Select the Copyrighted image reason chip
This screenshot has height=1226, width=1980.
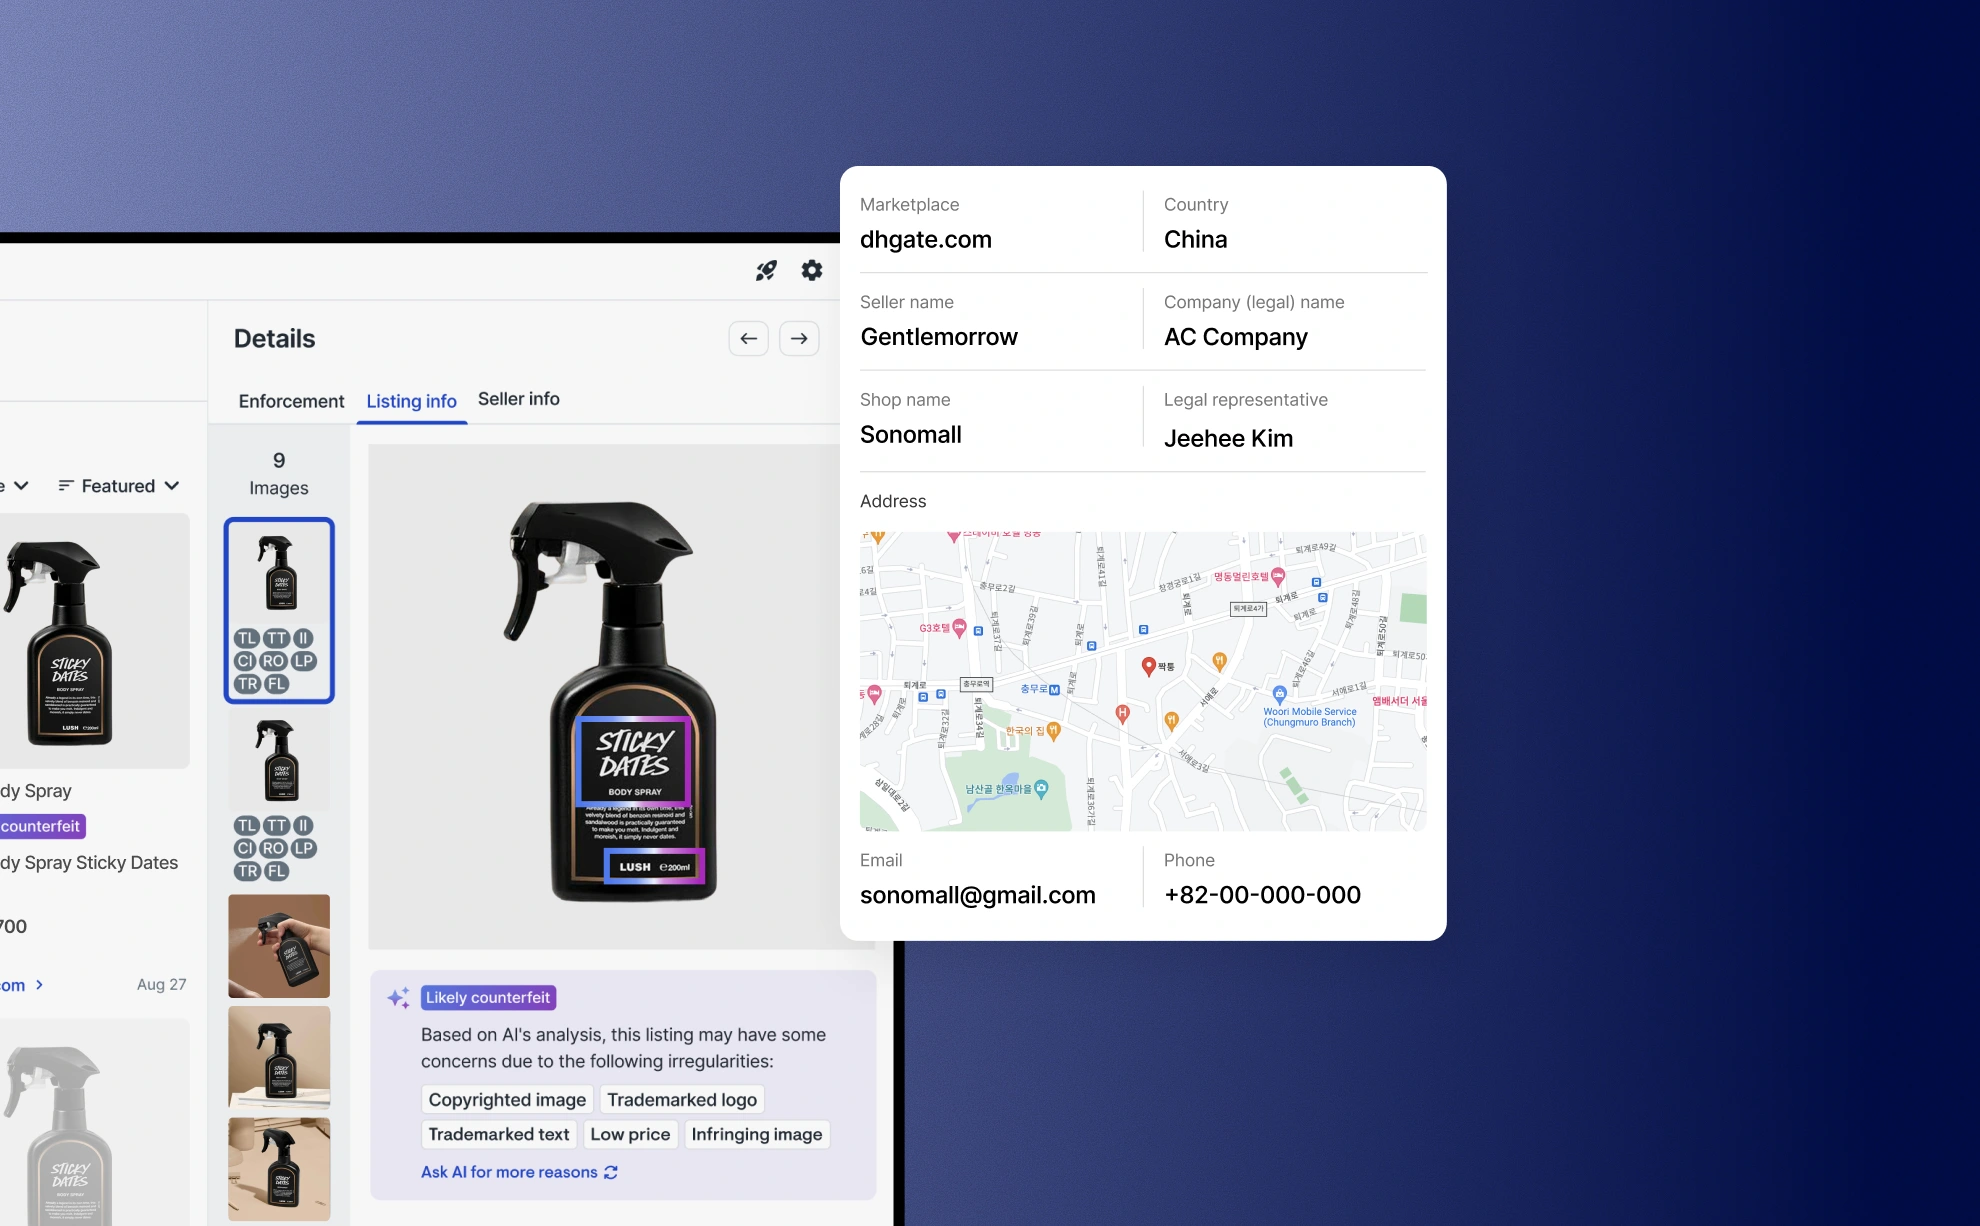tap(507, 1100)
